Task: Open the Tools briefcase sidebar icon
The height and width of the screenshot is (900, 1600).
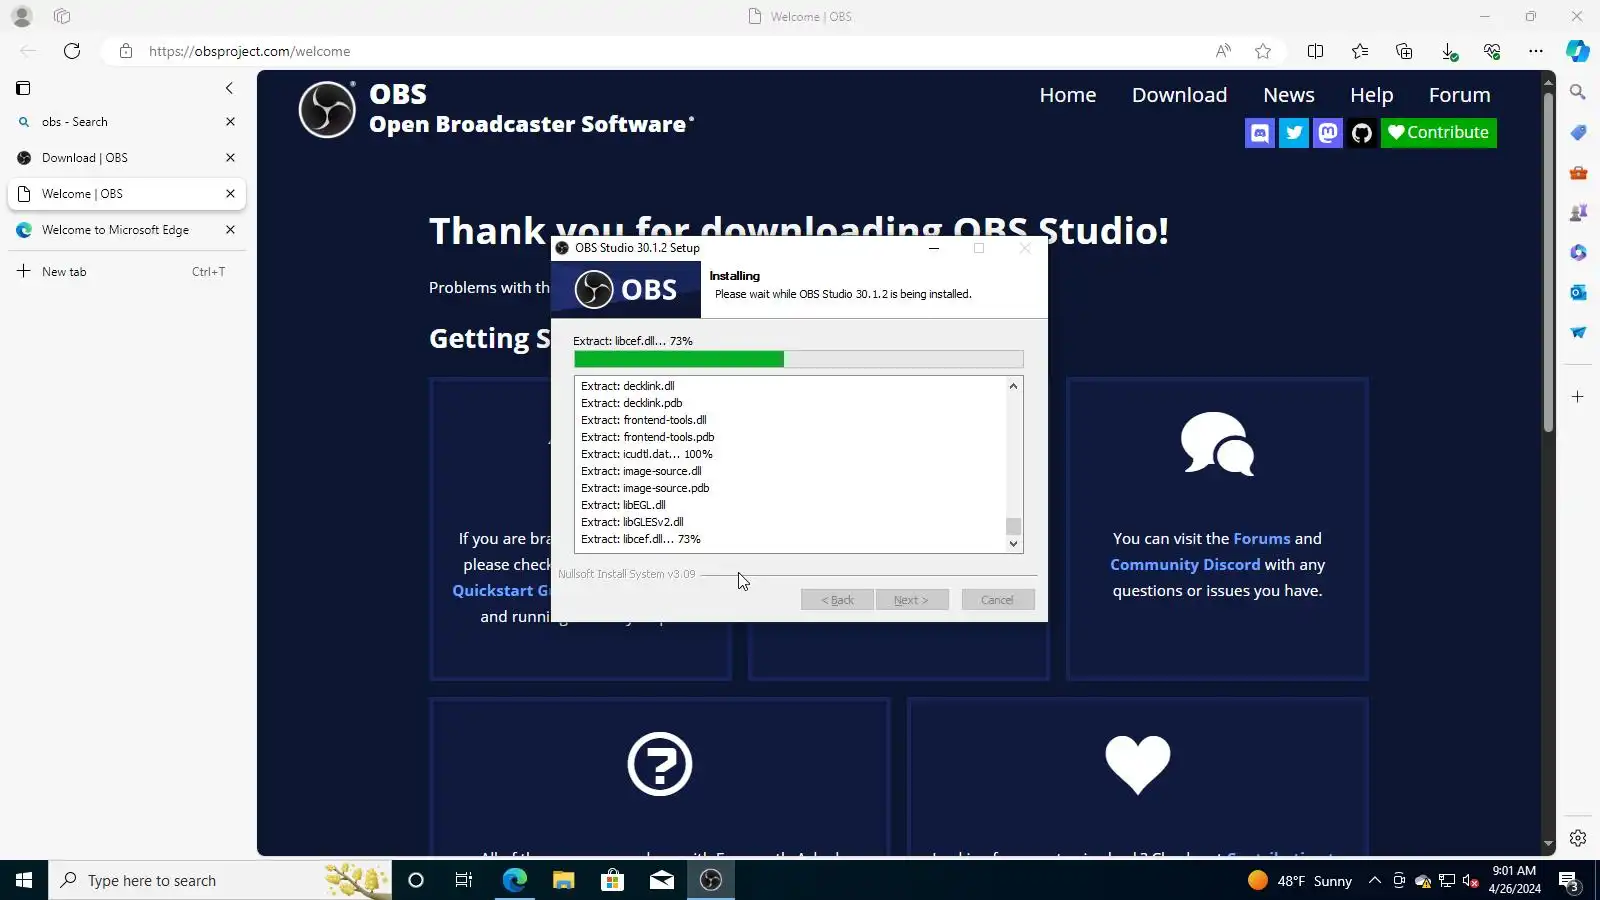Action: click(1578, 172)
